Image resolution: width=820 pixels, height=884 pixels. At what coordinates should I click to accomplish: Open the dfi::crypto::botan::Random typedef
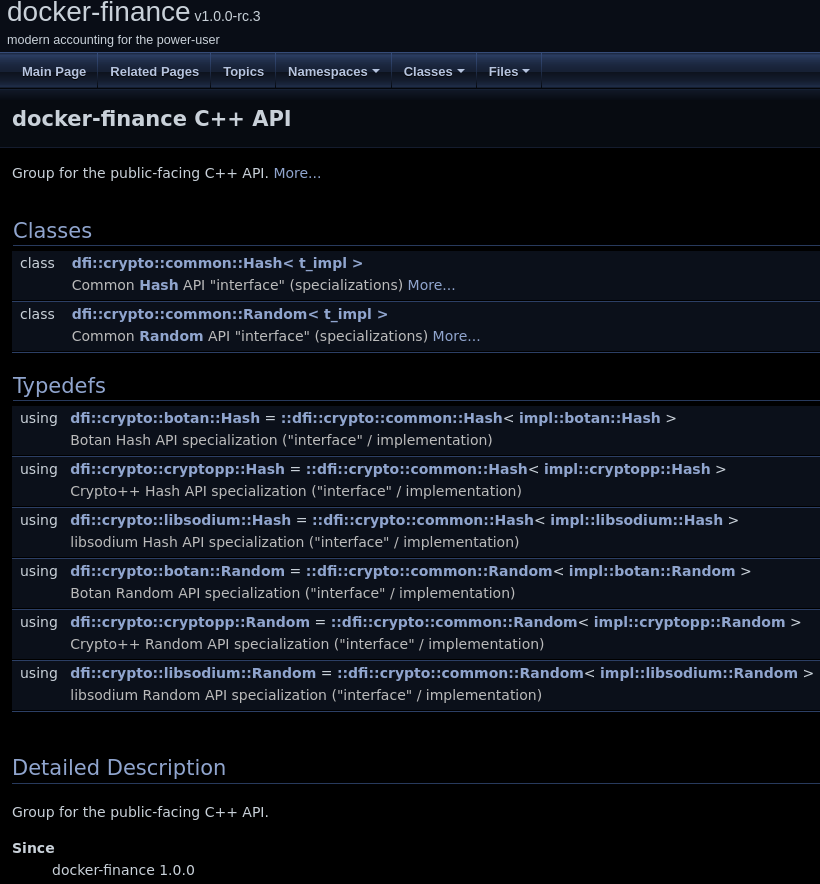coord(177,571)
